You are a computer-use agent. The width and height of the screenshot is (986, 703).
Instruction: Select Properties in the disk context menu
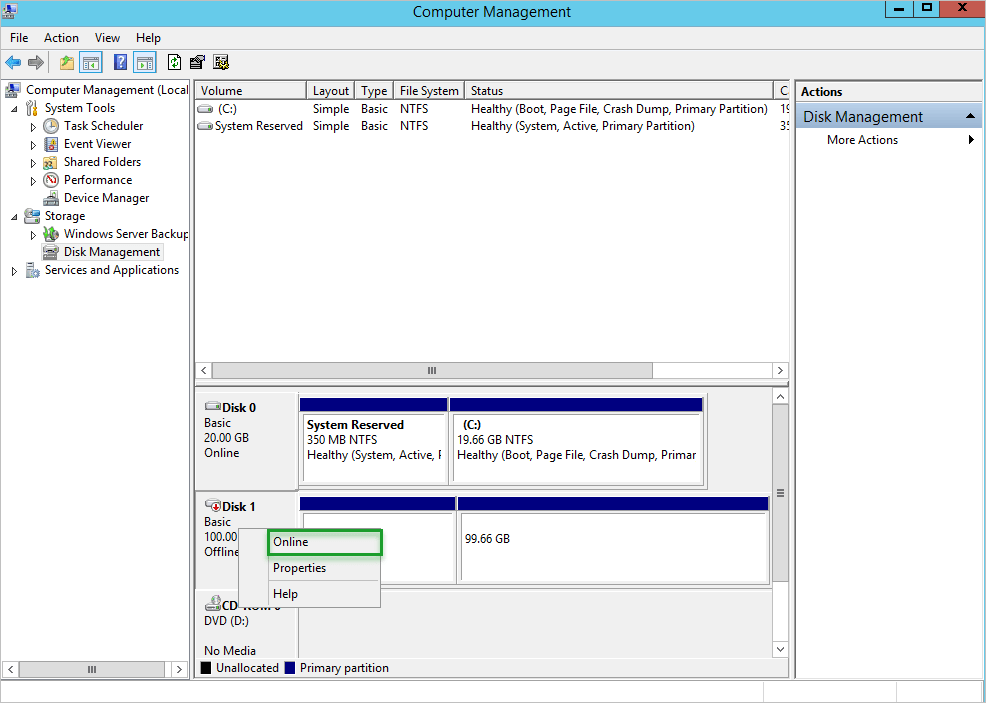pos(300,568)
